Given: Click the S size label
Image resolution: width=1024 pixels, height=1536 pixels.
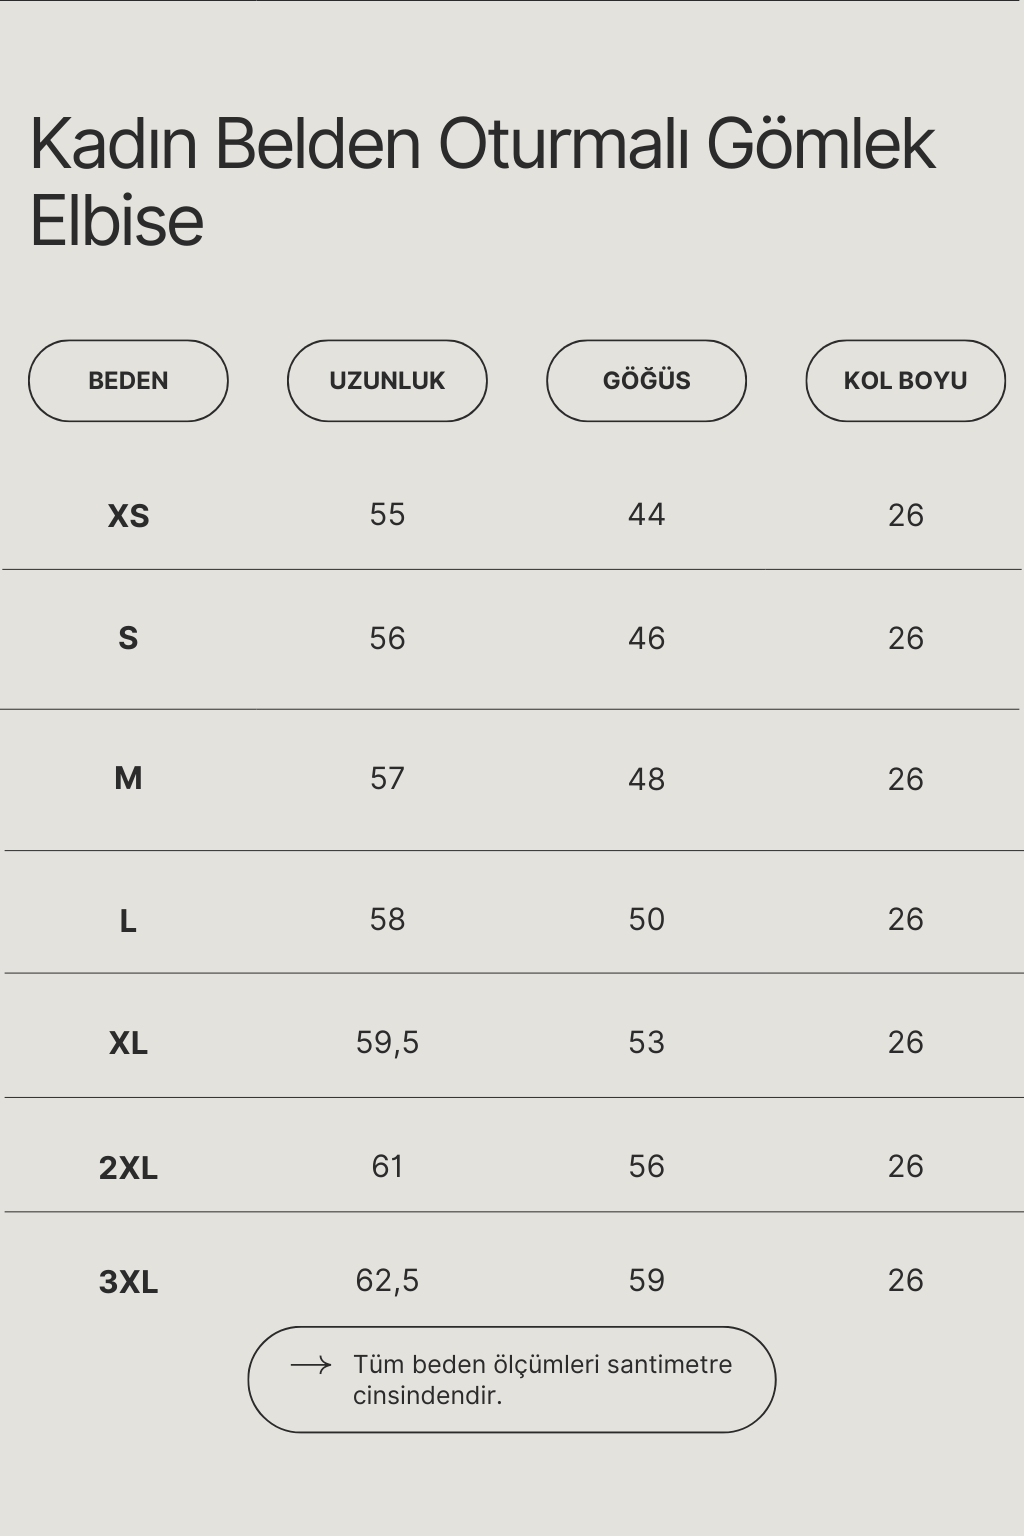Looking at the screenshot, I should click(128, 639).
